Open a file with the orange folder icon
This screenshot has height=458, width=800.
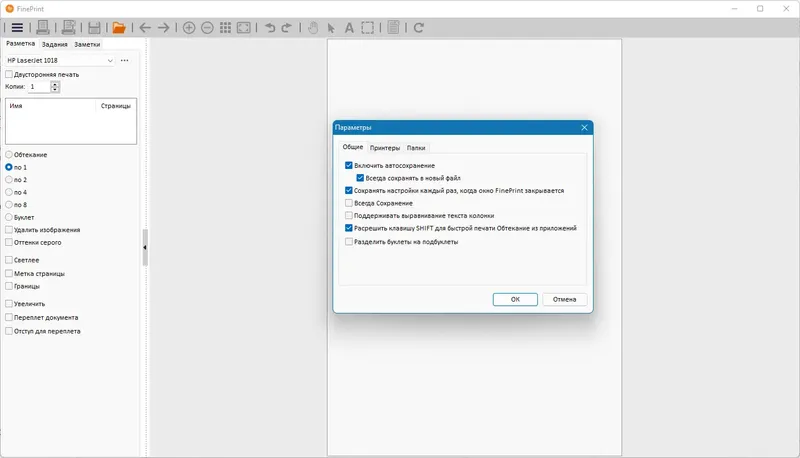(119, 28)
